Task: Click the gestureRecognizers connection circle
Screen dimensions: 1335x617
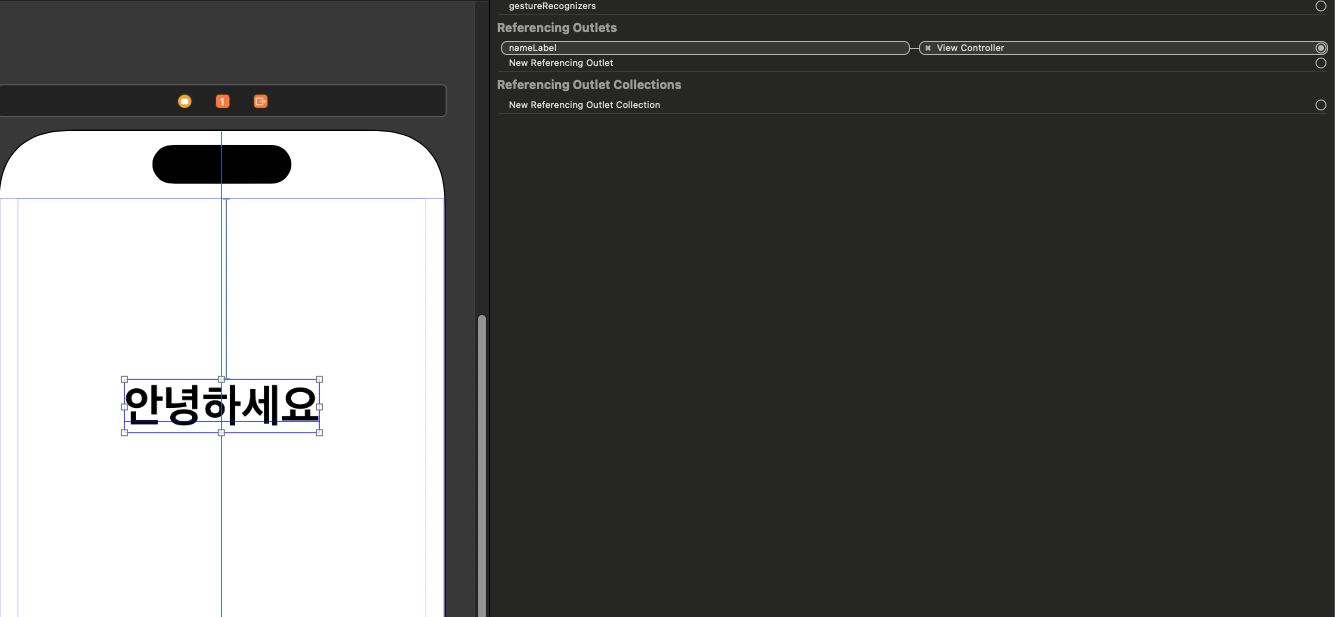Action: [x=1321, y=6]
